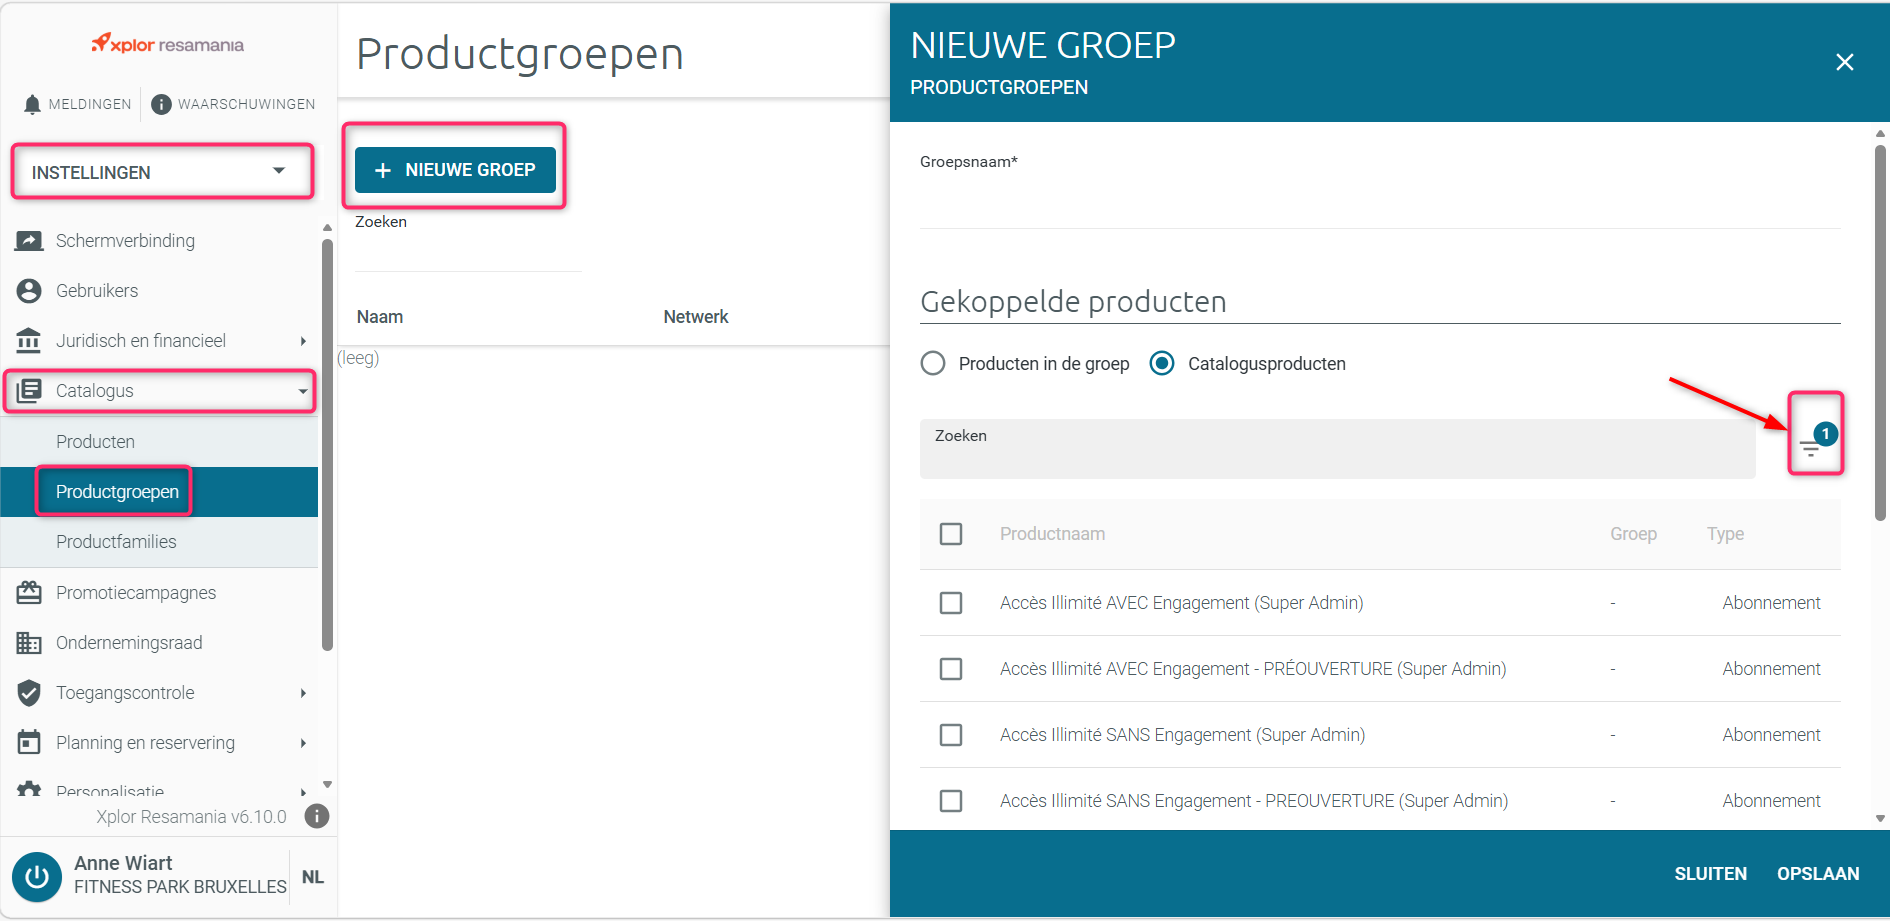Click the sidebar scroll-down arrow
The image size is (1890, 921).
[x=327, y=785]
